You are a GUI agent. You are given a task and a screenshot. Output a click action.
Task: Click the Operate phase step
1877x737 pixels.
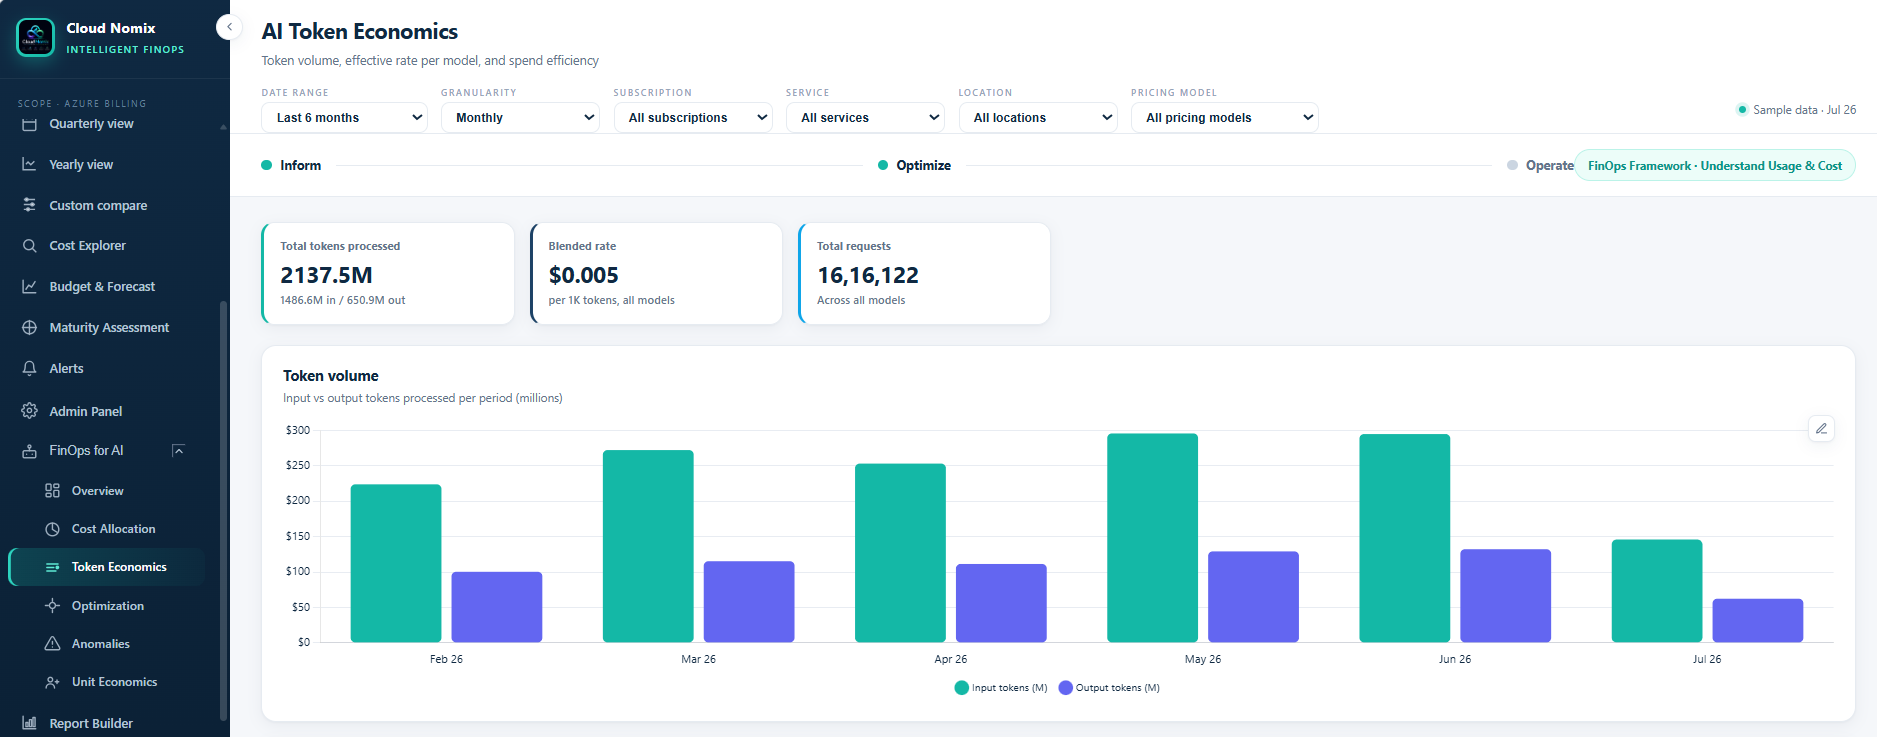point(1540,165)
